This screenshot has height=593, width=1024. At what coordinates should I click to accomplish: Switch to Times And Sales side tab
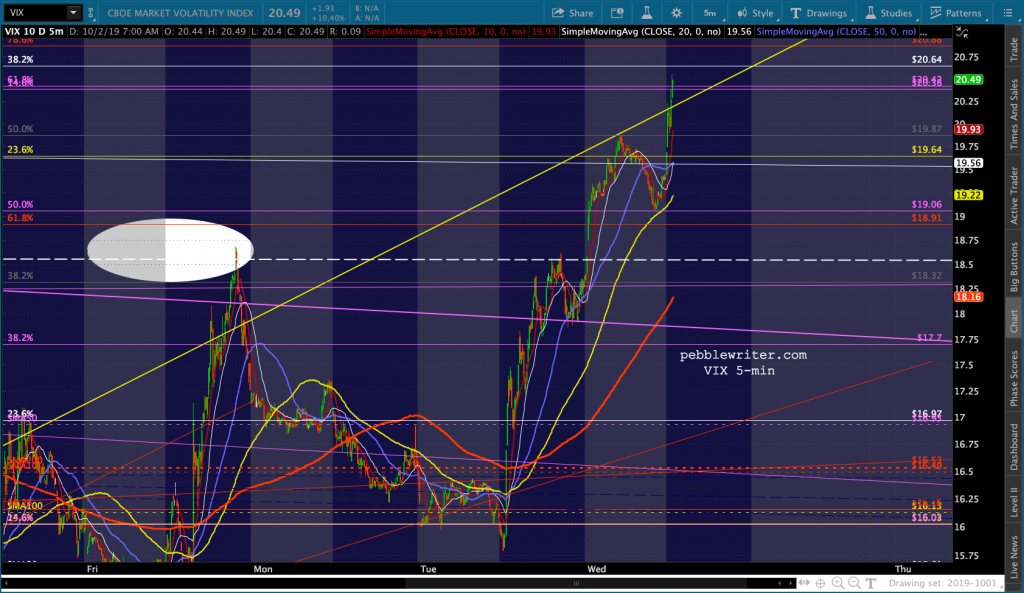(x=1014, y=114)
